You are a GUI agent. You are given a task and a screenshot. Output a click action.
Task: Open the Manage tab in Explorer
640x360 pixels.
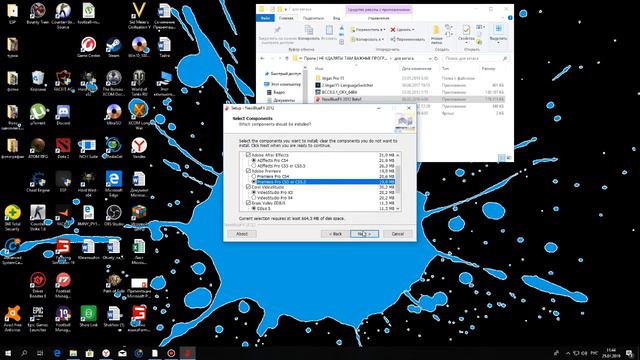378,18
